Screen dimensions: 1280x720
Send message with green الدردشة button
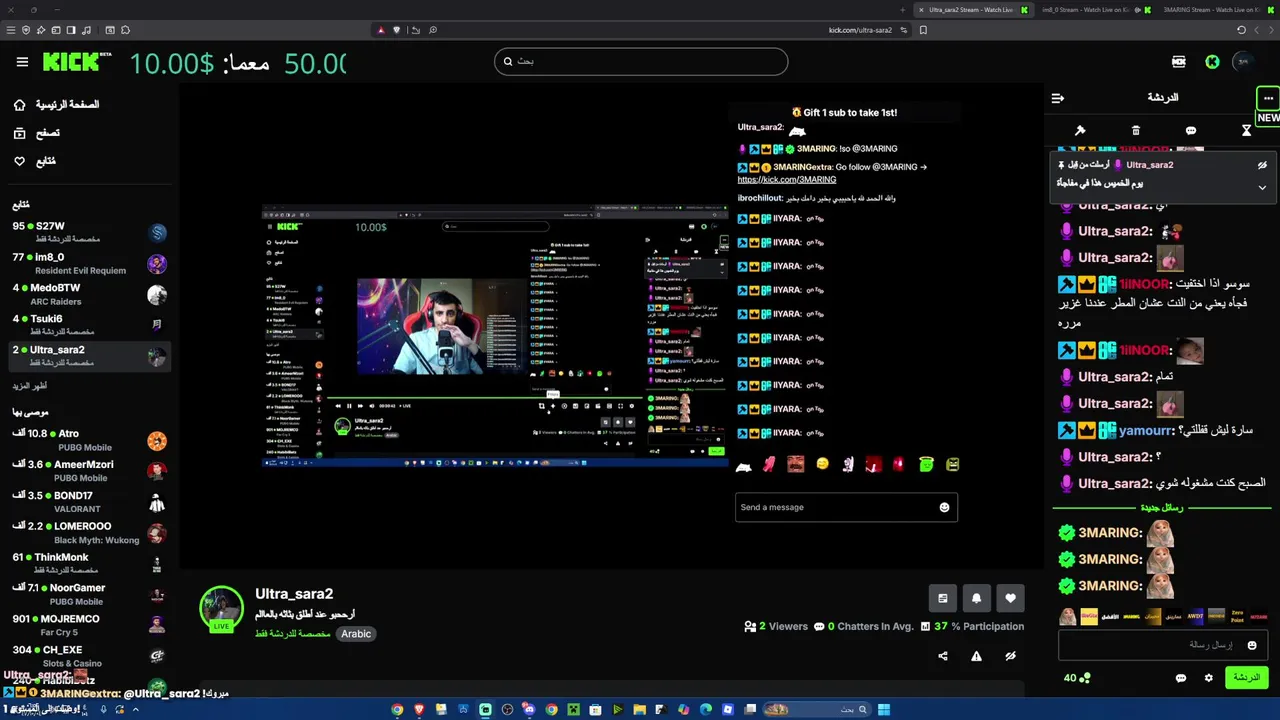click(x=1246, y=677)
